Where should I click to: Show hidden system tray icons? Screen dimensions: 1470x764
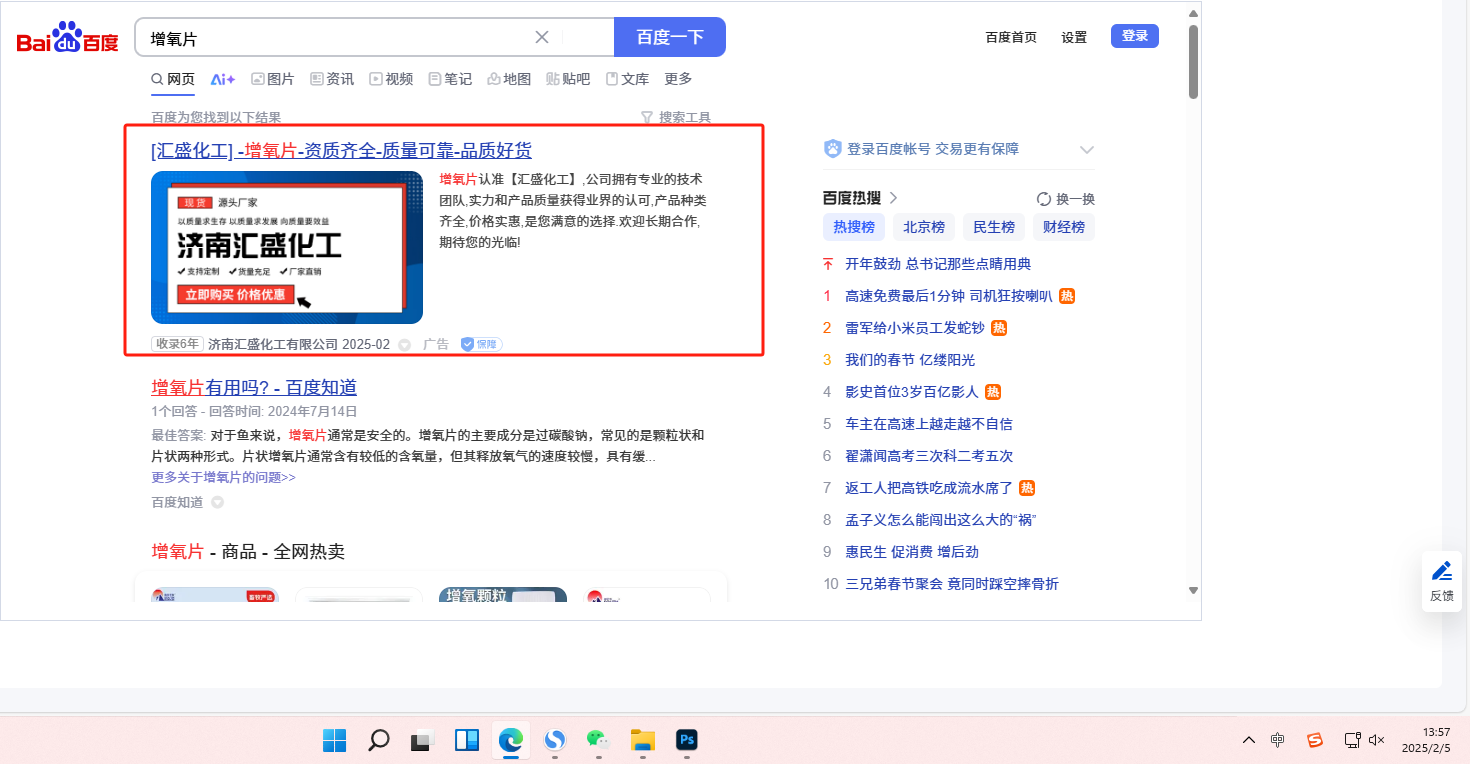(x=1249, y=740)
